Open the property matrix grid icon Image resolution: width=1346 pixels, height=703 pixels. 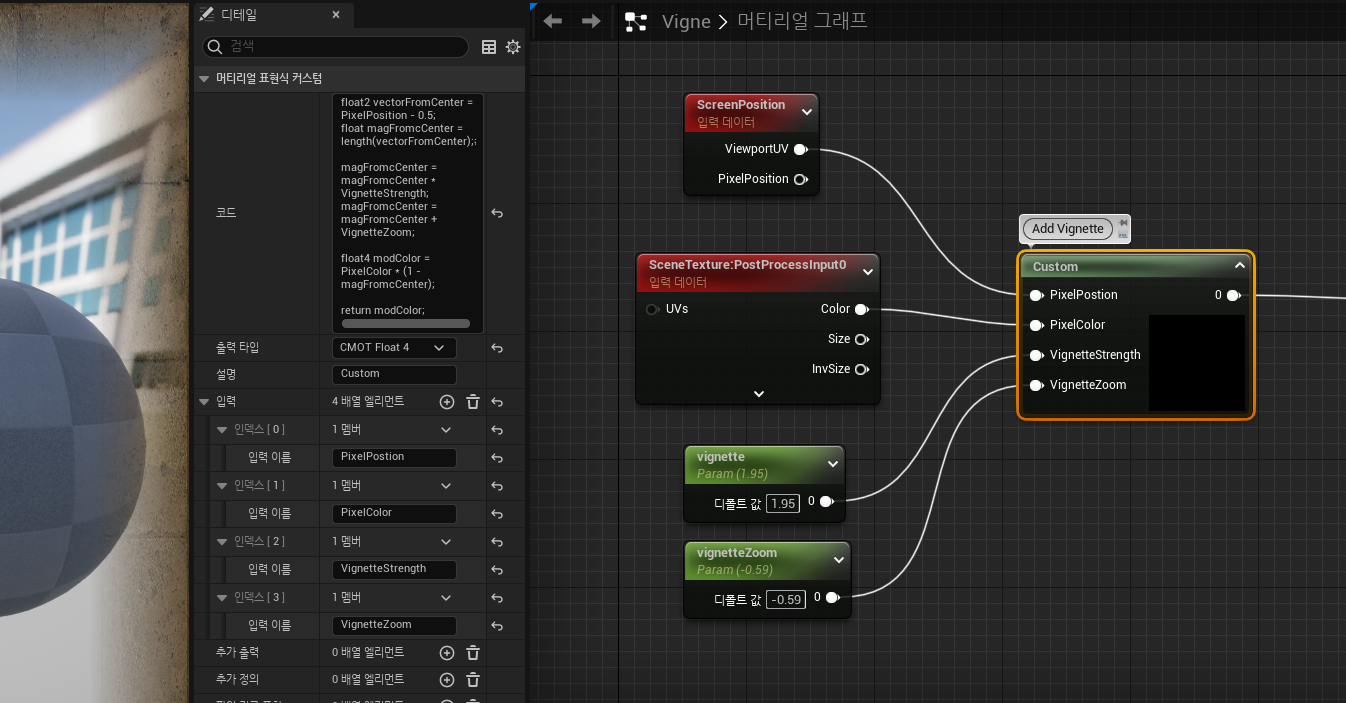[489, 47]
